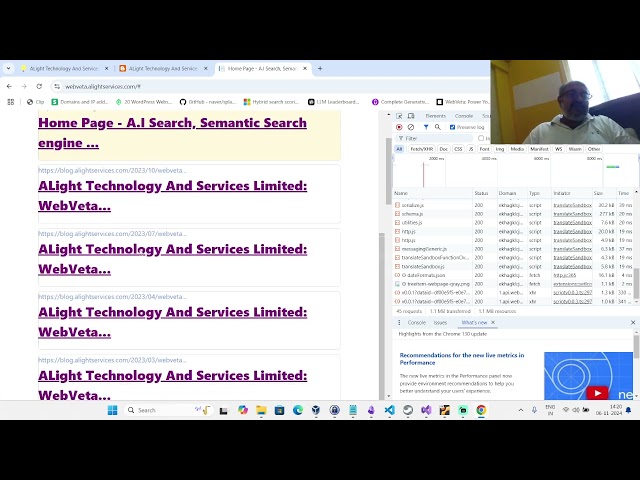Select the All request type filter
The width and height of the screenshot is (640, 480).
click(x=399, y=149)
